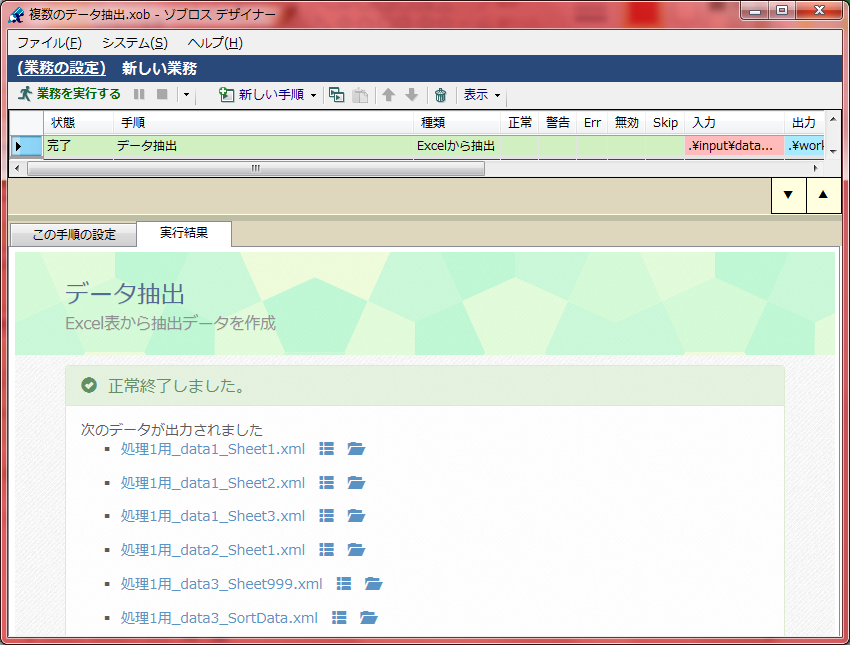Click right arrow of horizontal scrollbar
The image size is (850, 645).
point(815,169)
